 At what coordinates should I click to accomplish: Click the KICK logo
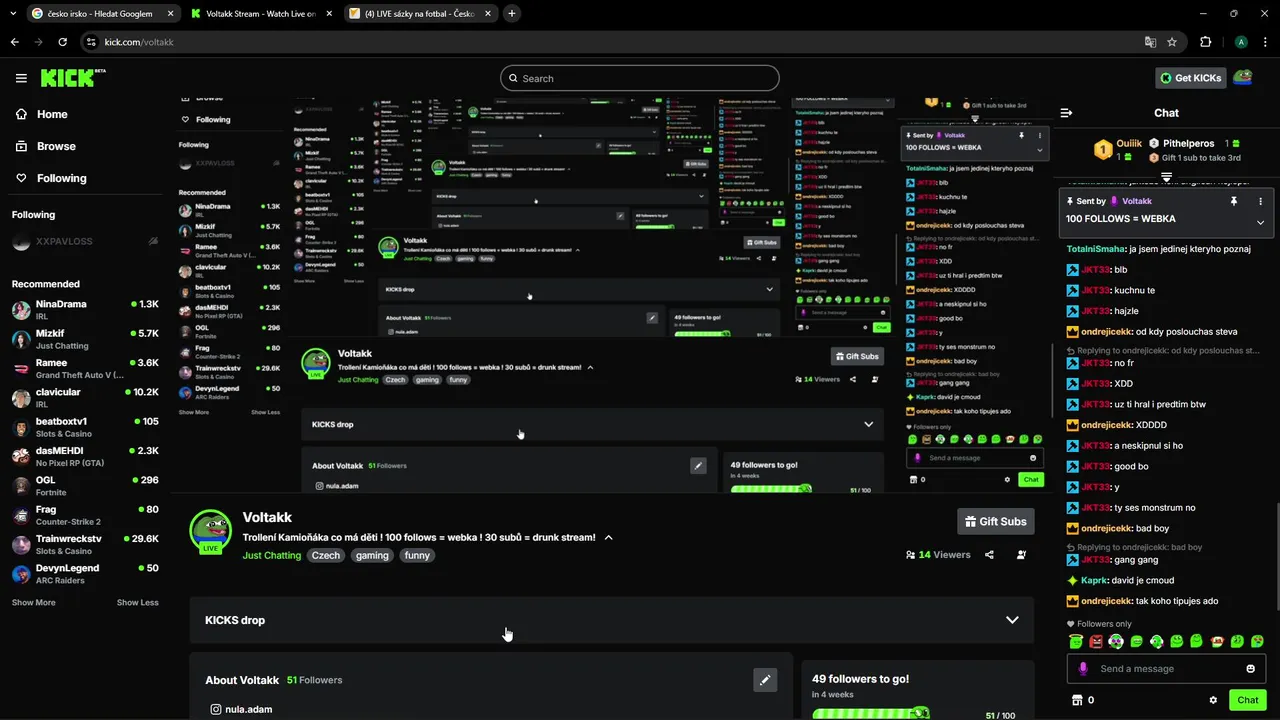pyautogui.click(x=73, y=78)
